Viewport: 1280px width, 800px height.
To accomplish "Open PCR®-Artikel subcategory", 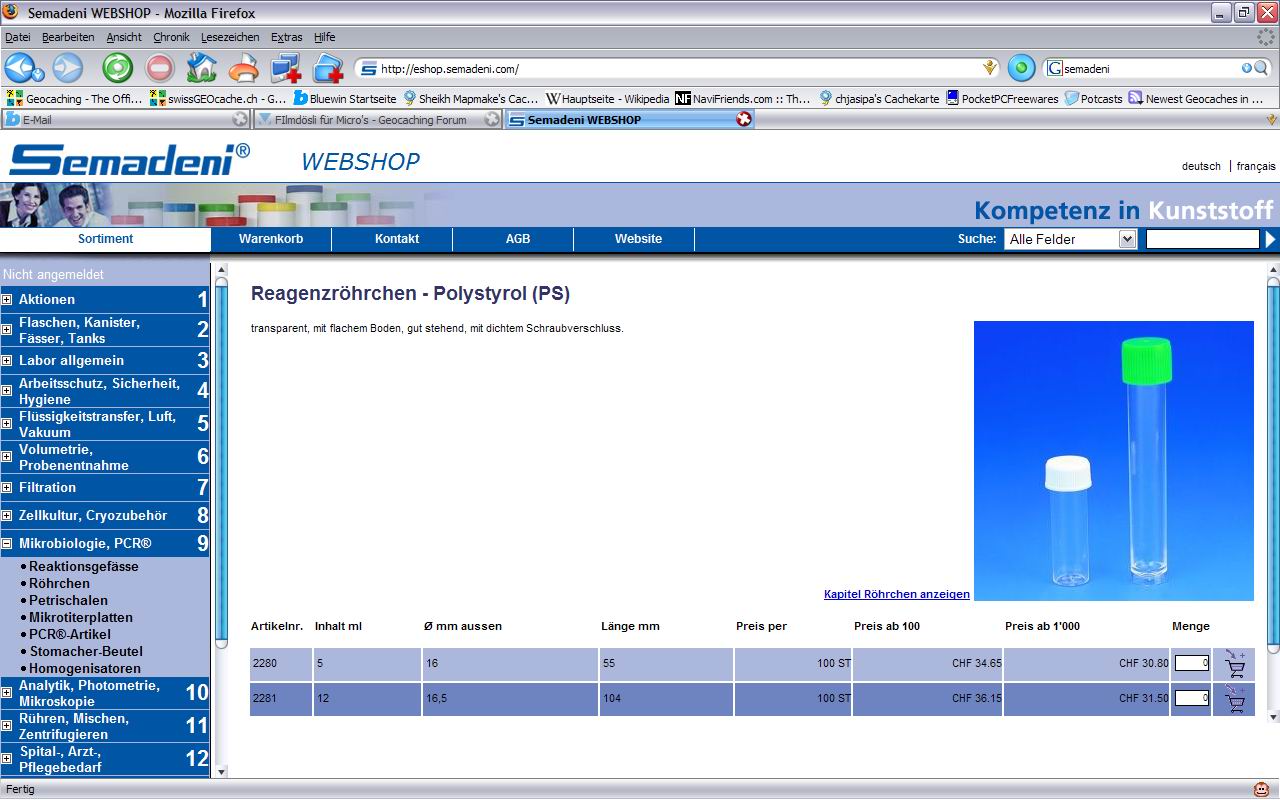I will click(x=70, y=634).
